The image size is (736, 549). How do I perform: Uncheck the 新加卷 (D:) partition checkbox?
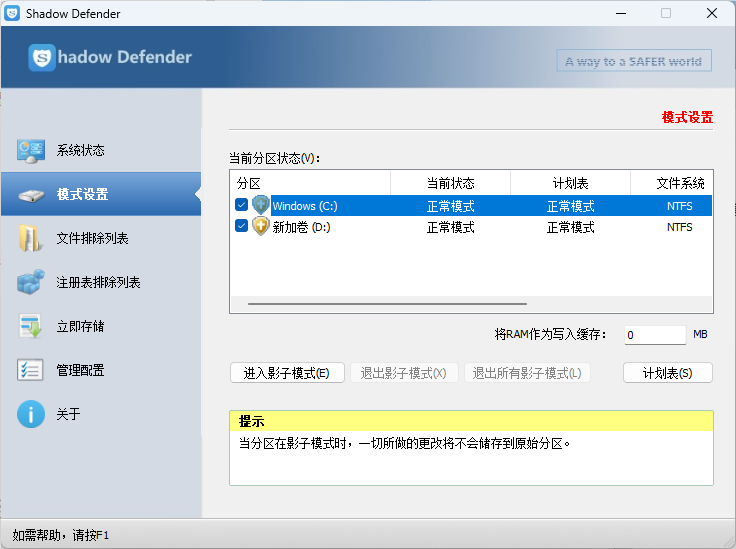(242, 226)
